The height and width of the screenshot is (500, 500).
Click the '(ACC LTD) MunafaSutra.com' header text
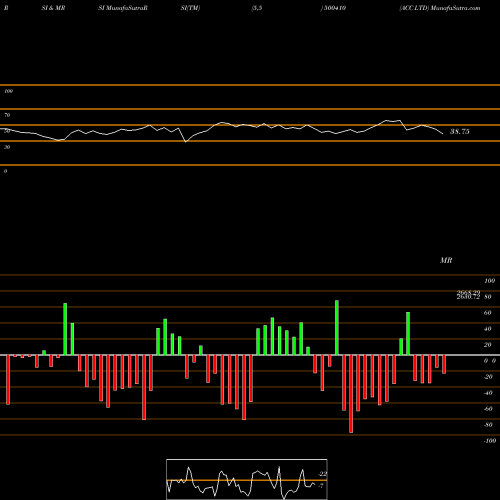440,8
